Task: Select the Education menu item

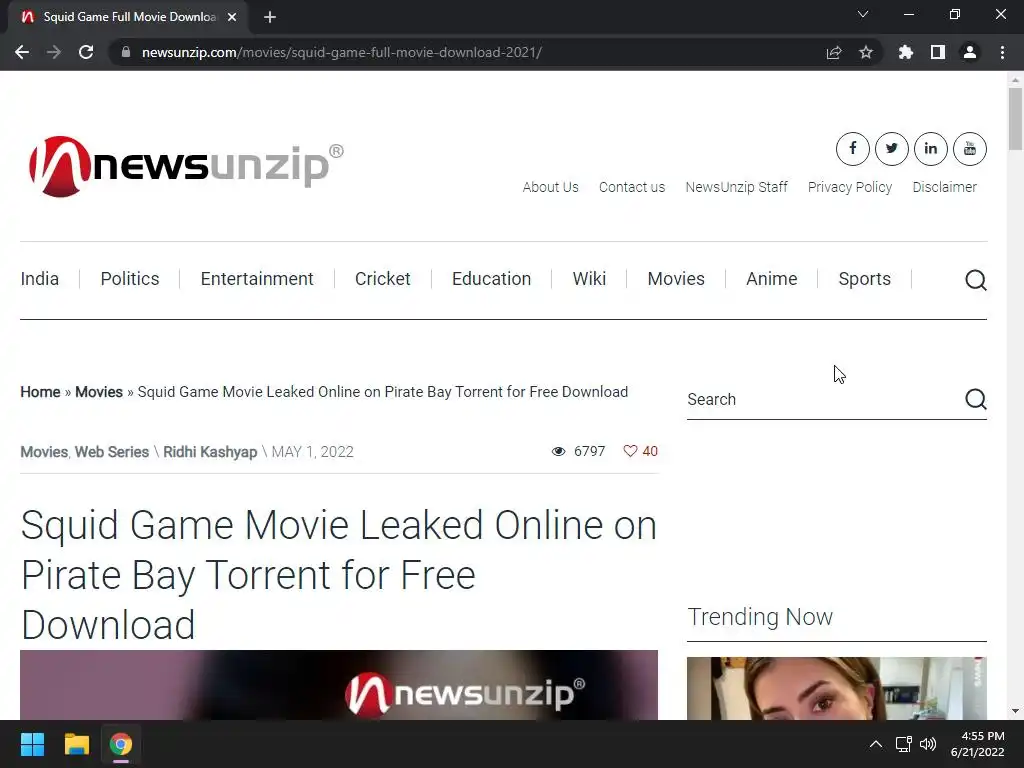Action: [492, 279]
